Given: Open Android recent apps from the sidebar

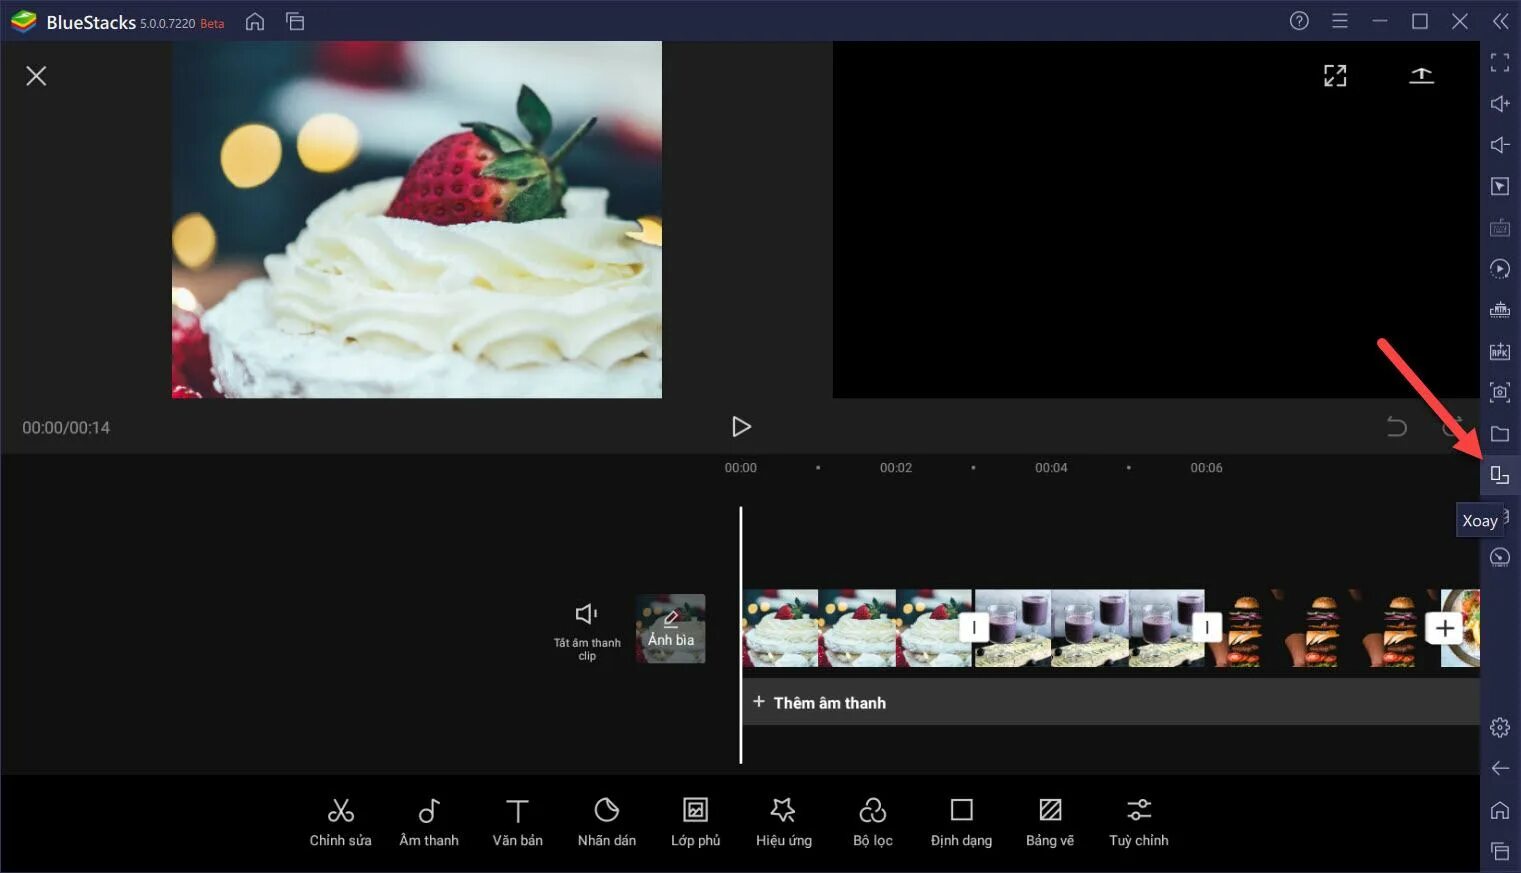Looking at the screenshot, I should tap(1500, 851).
